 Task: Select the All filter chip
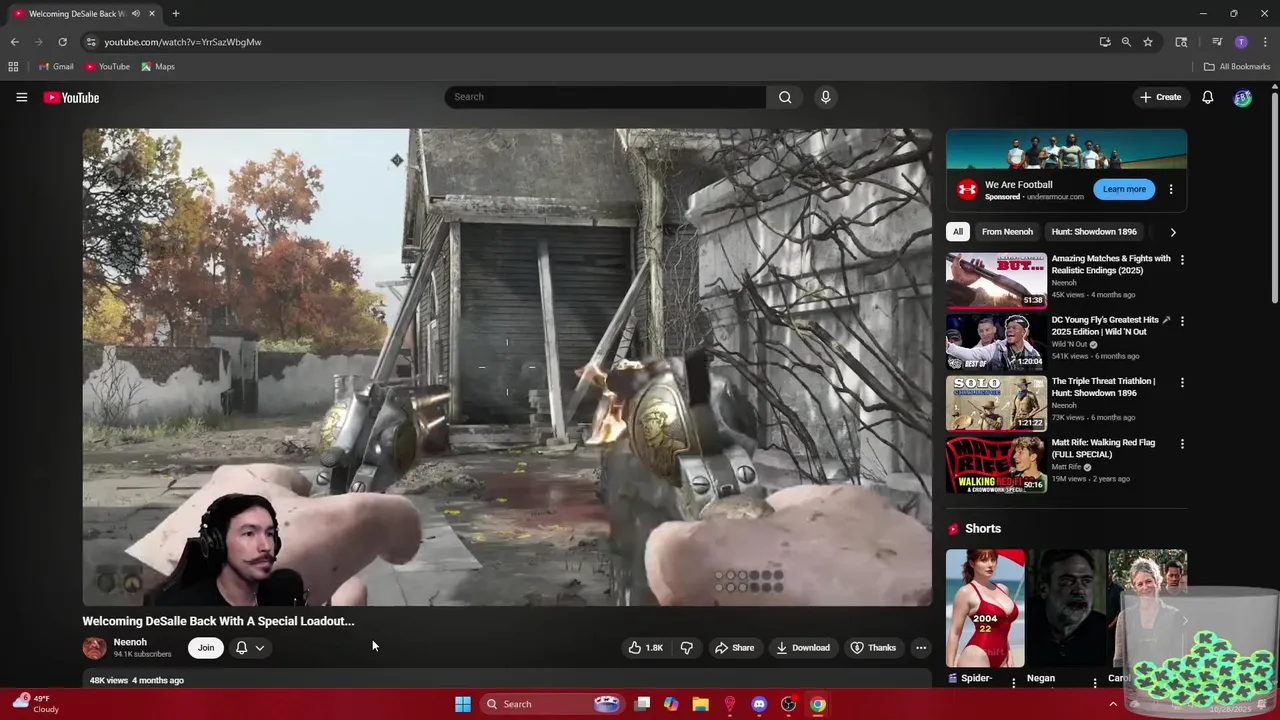pyautogui.click(x=958, y=232)
